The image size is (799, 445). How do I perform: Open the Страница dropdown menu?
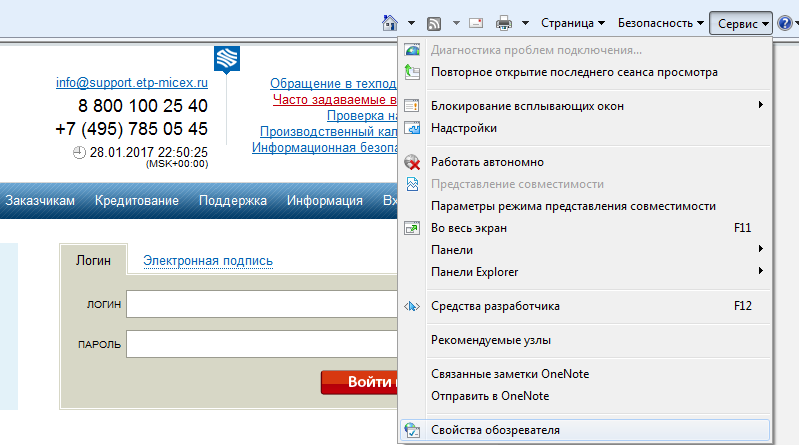coord(573,22)
